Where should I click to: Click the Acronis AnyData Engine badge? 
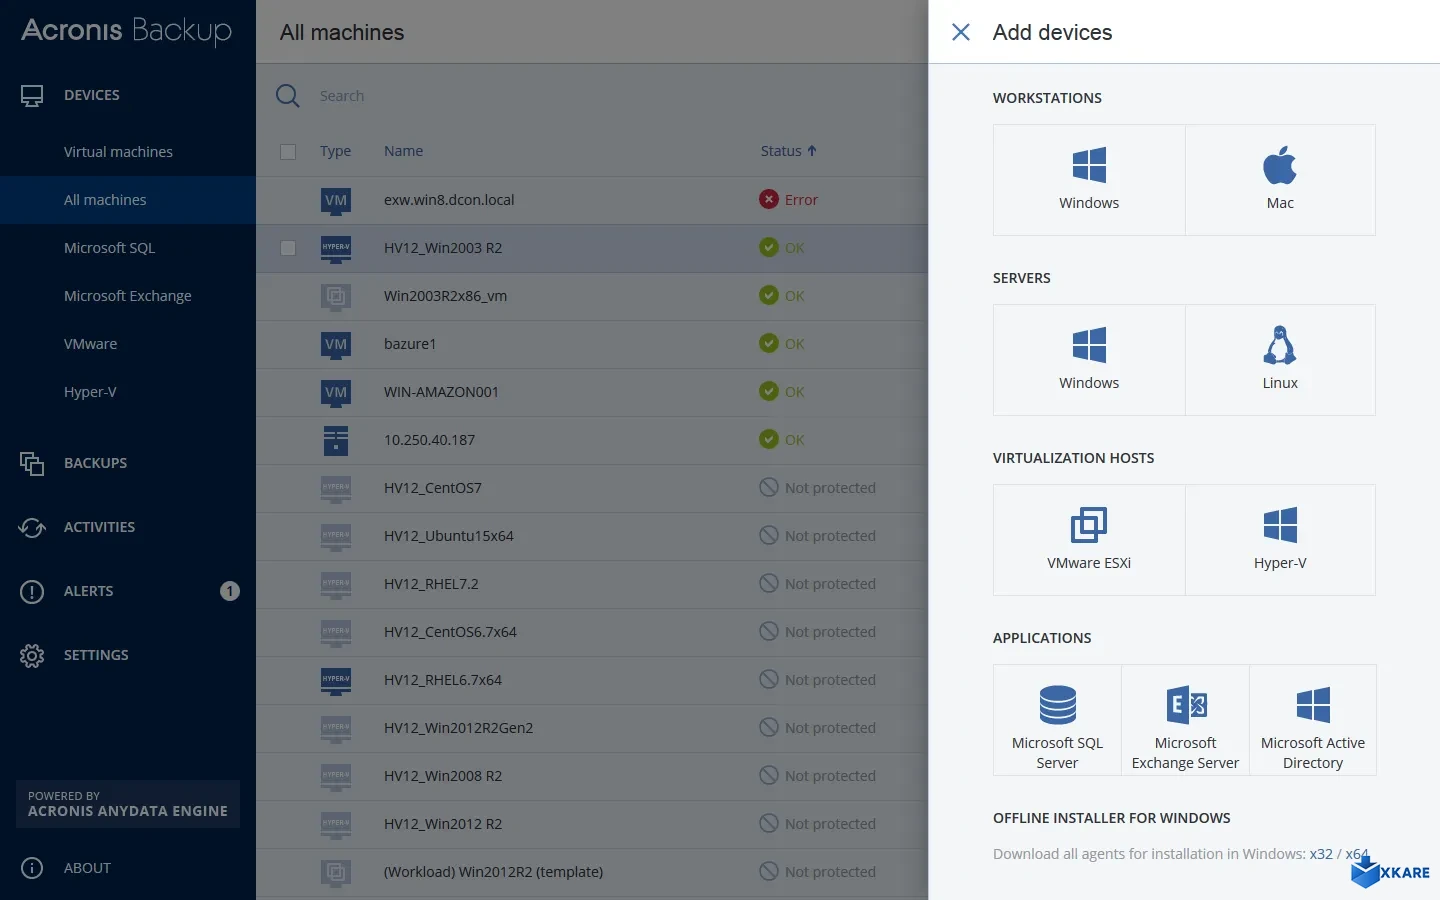pos(128,804)
